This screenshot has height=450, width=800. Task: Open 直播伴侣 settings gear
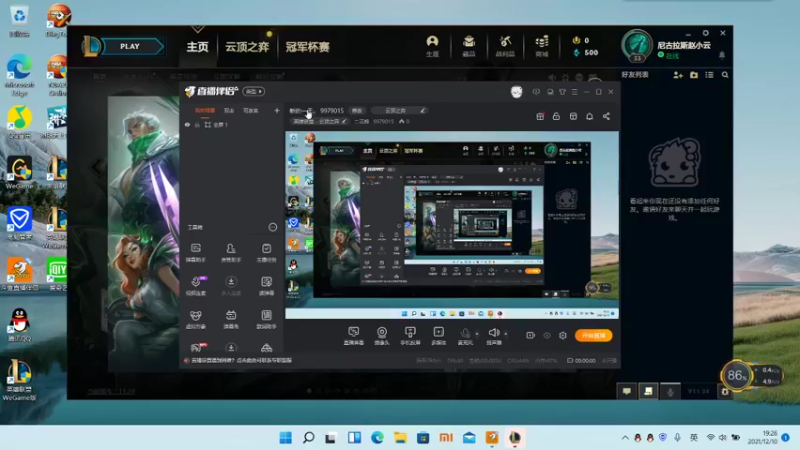563,335
